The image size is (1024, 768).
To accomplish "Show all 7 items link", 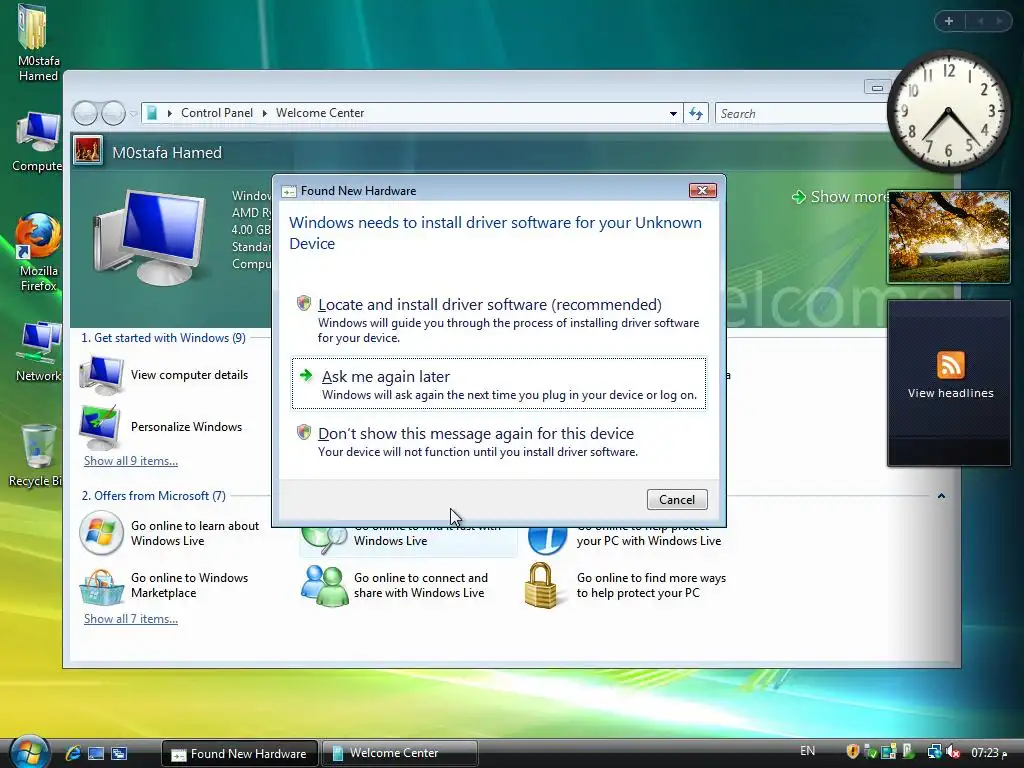I will (x=131, y=618).
